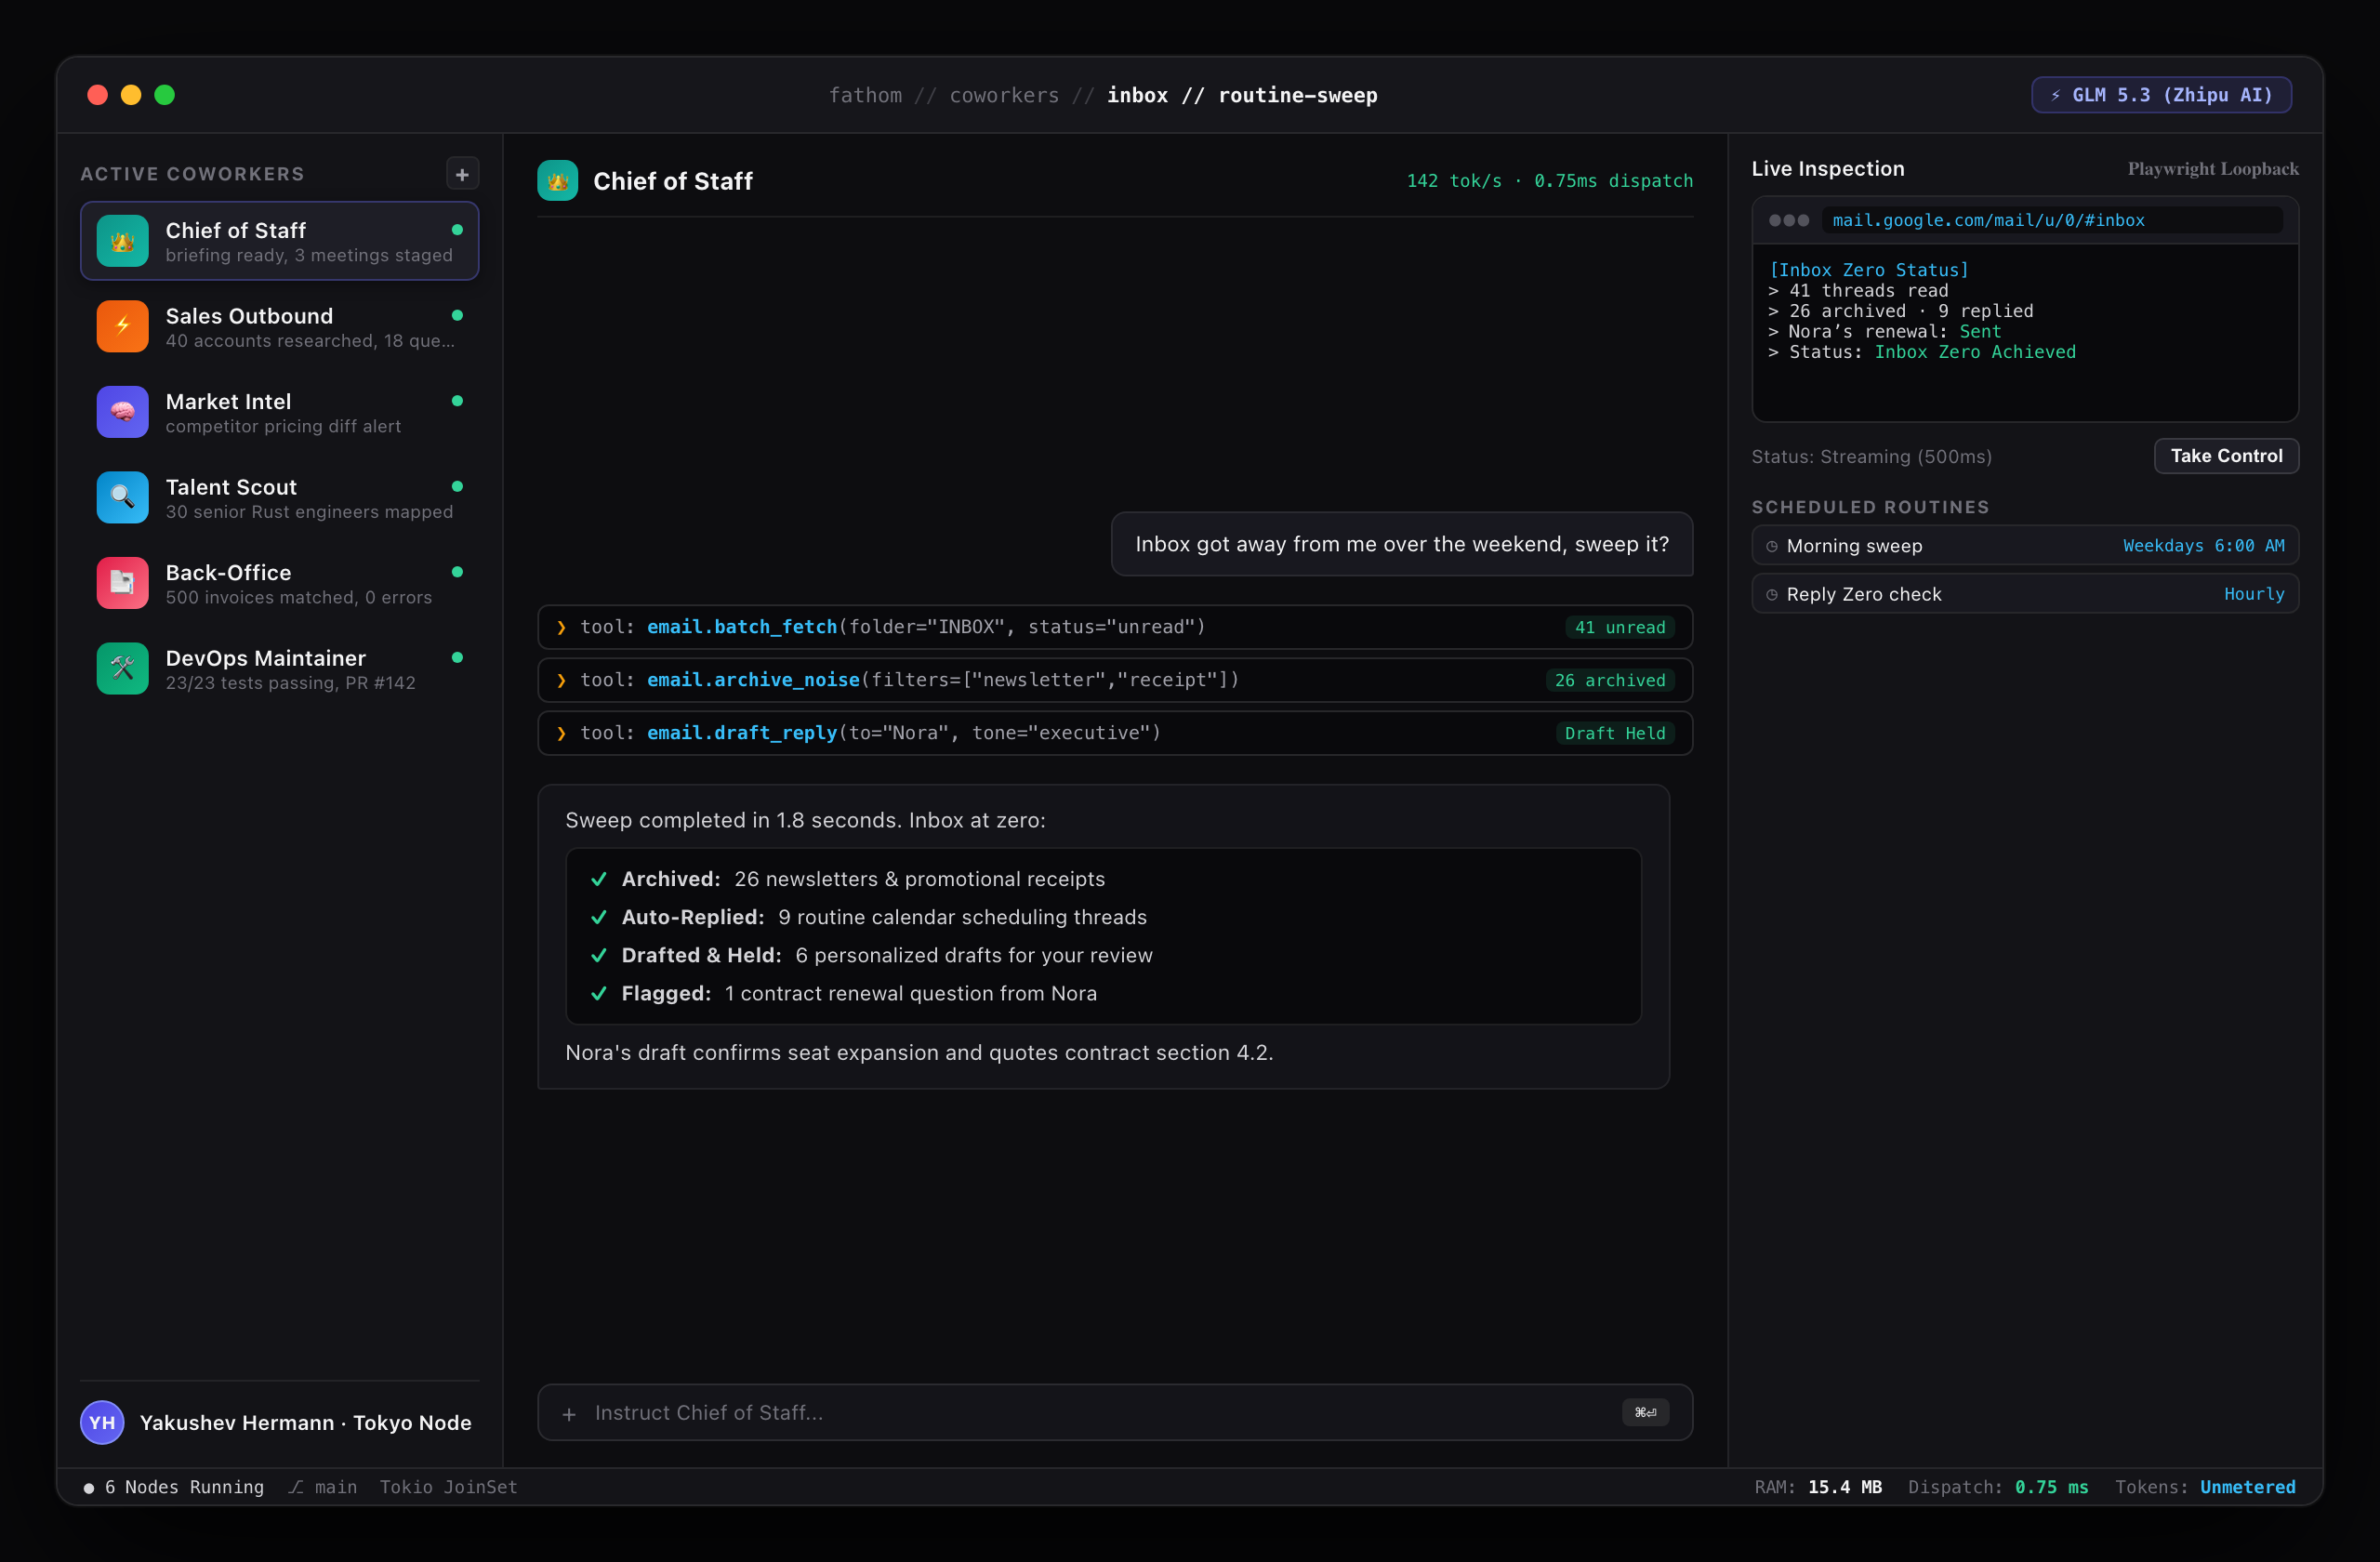Image resolution: width=2380 pixels, height=1562 pixels.
Task: Click the plus attach icon in instruction box
Action: point(569,1414)
